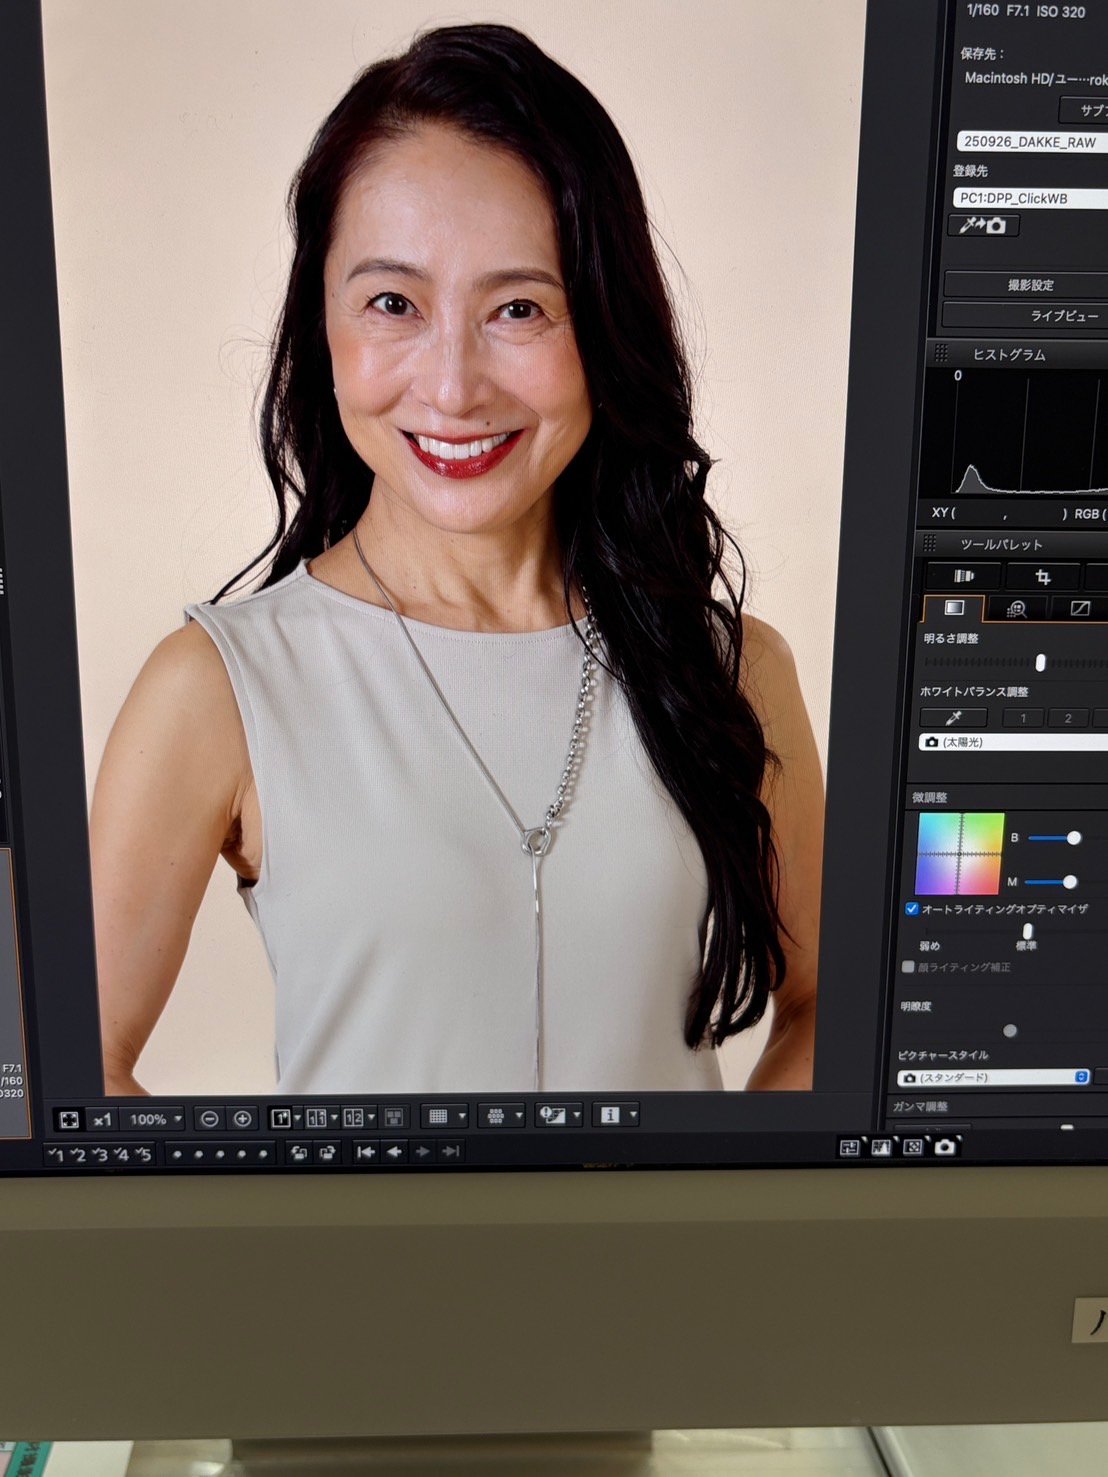Uncheck オートライティングオプティマイザ checkbox

(x=911, y=909)
